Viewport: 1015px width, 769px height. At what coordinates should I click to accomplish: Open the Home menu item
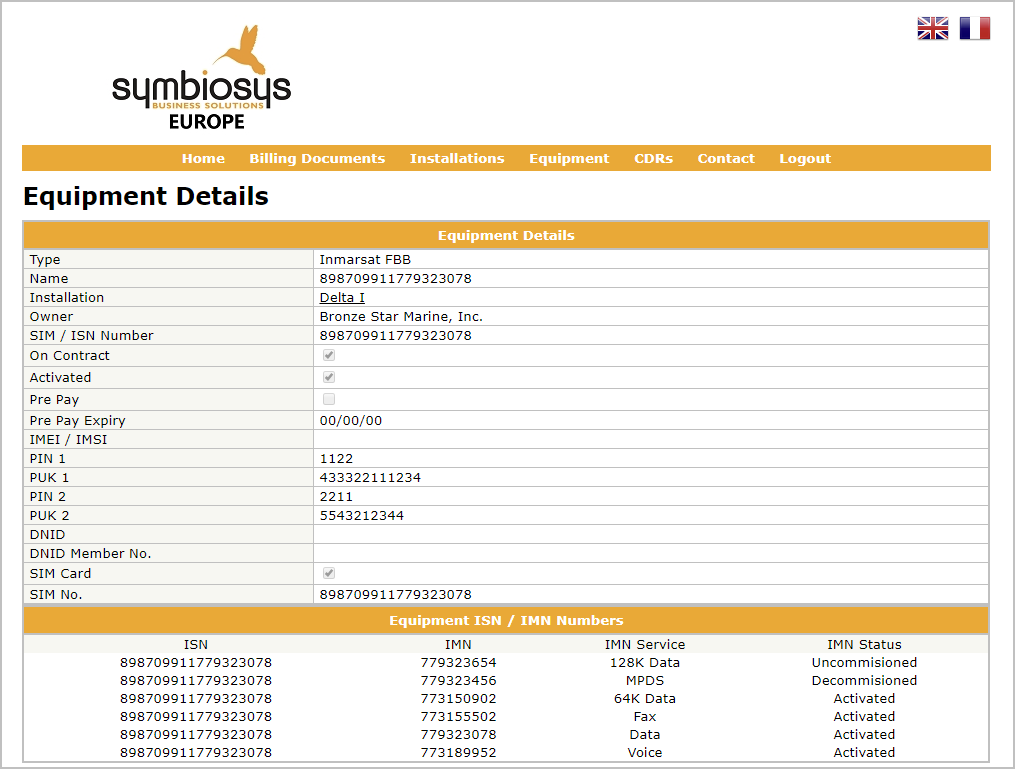[x=203, y=158]
